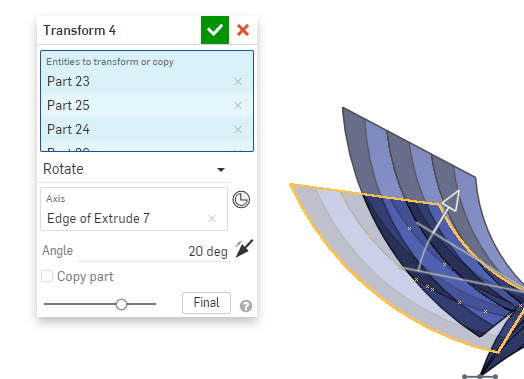Remove Part 24 from entities list

click(x=238, y=130)
